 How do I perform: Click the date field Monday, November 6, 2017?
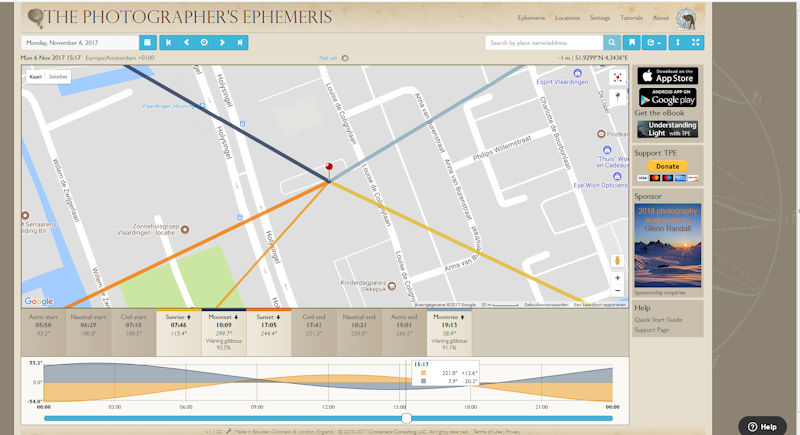(80, 42)
